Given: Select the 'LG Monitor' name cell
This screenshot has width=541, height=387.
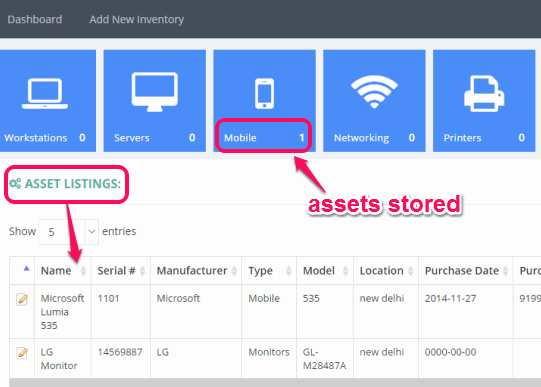Looking at the screenshot, I should click(x=63, y=359).
